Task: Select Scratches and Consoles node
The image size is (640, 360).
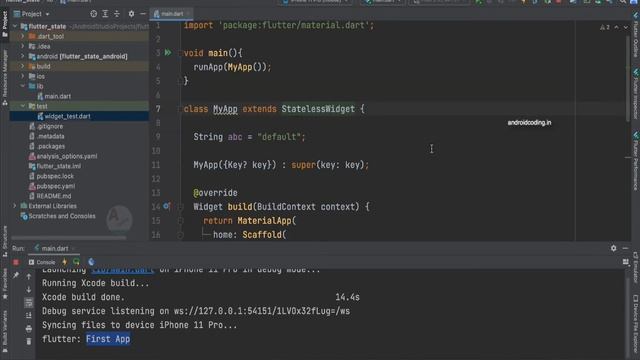Action: point(62,216)
